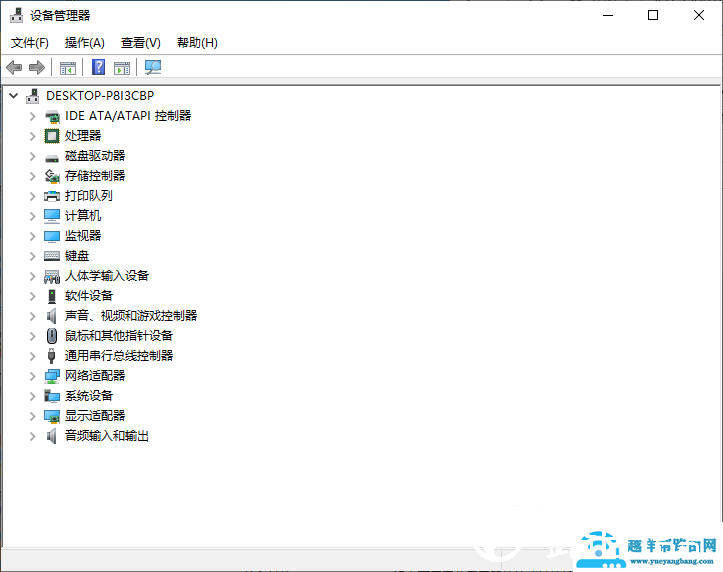Select the 显示适配器 label
The width and height of the screenshot is (723, 572).
95,416
